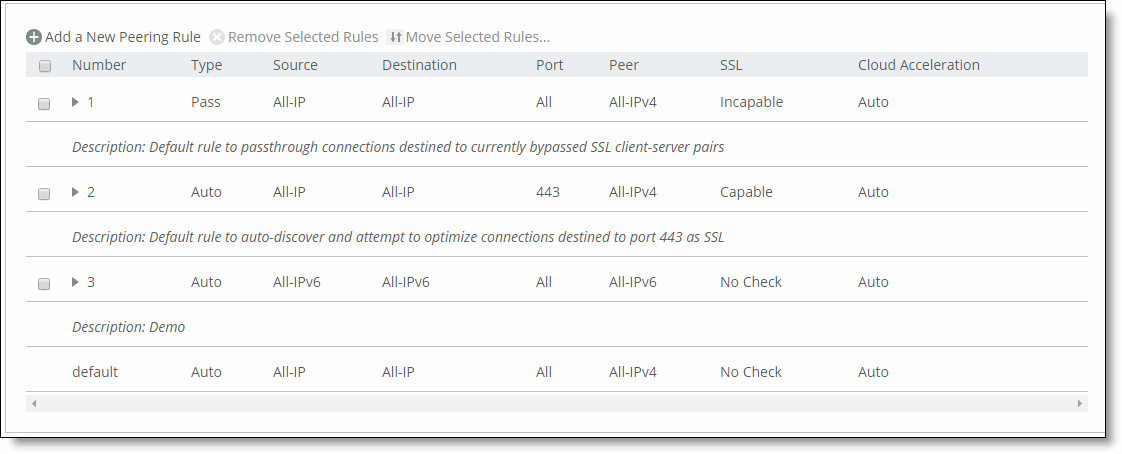Check the checkbox for rule 1

click(44, 104)
